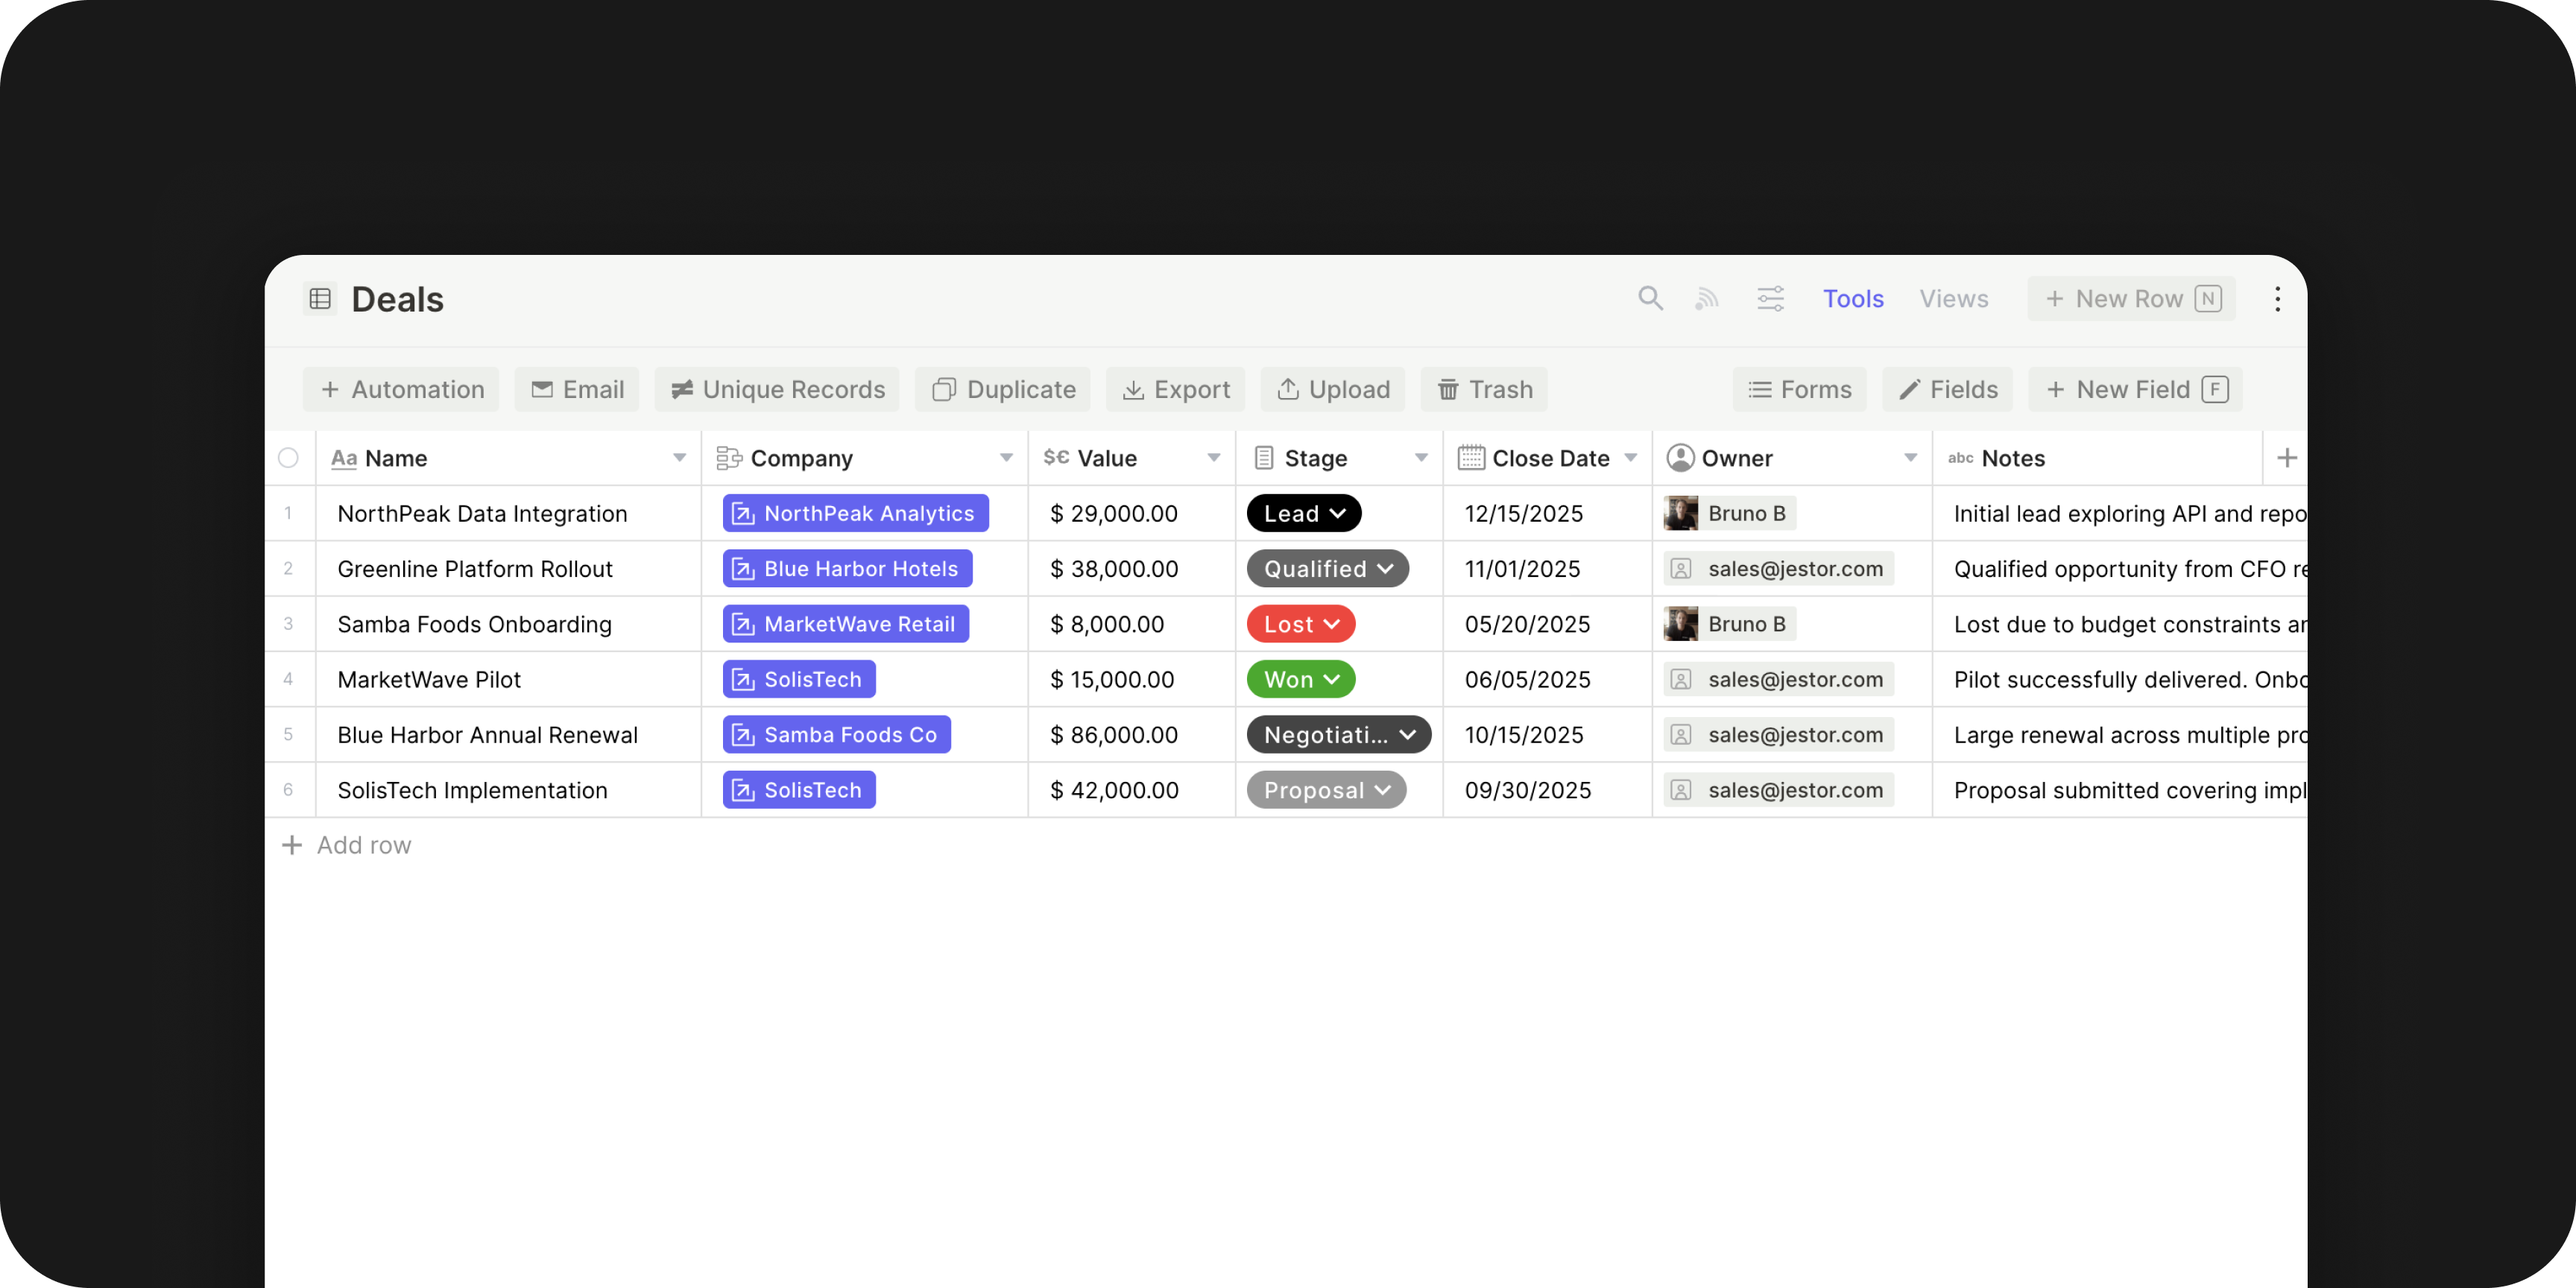
Task: Open the three-dot overflow menu top right
Action: [x=2277, y=298]
